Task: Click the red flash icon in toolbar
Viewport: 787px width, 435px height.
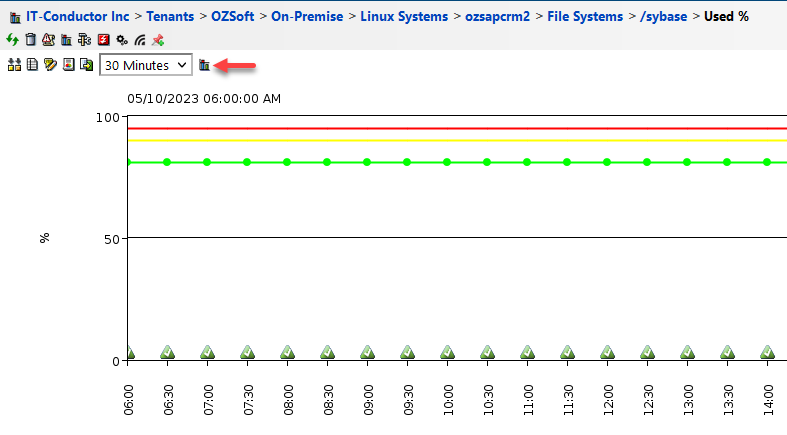Action: [103, 40]
